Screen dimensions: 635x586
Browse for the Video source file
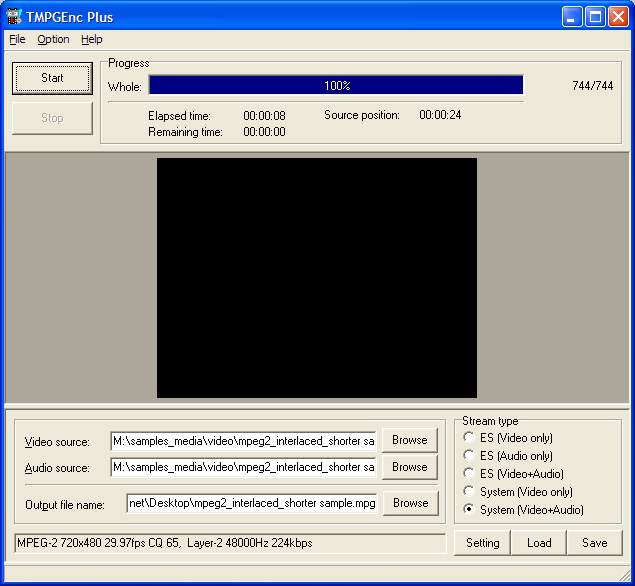pos(409,440)
